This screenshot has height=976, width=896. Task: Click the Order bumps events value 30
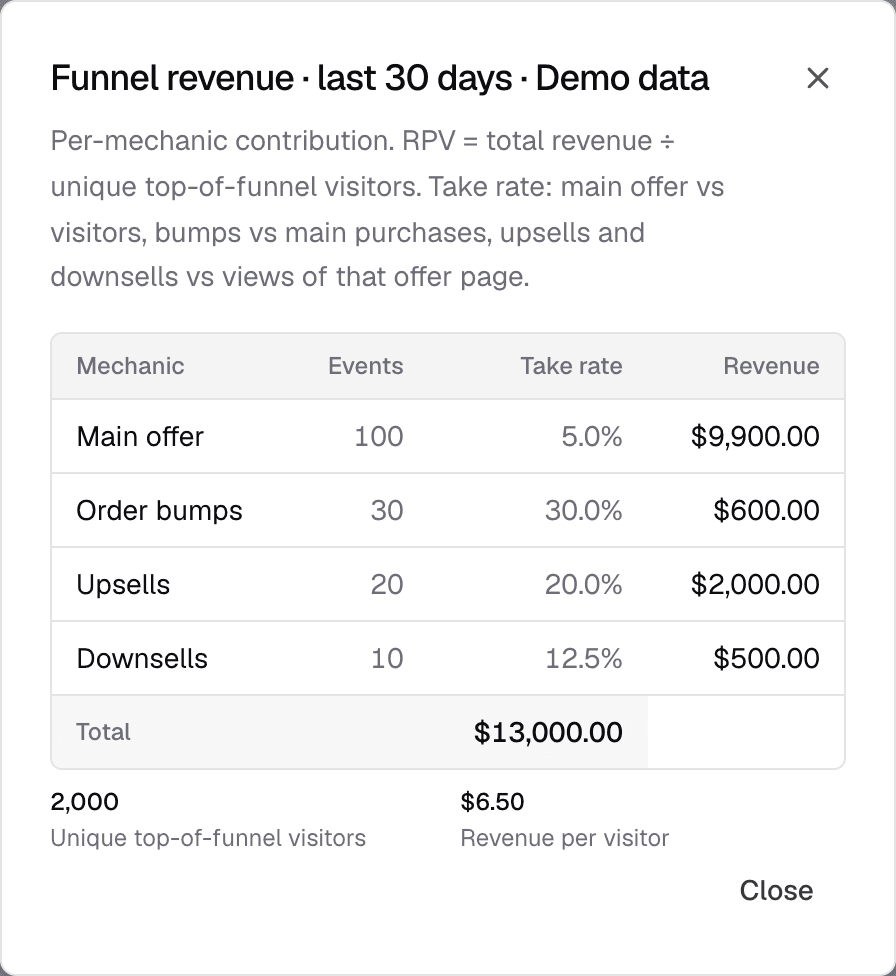387,510
